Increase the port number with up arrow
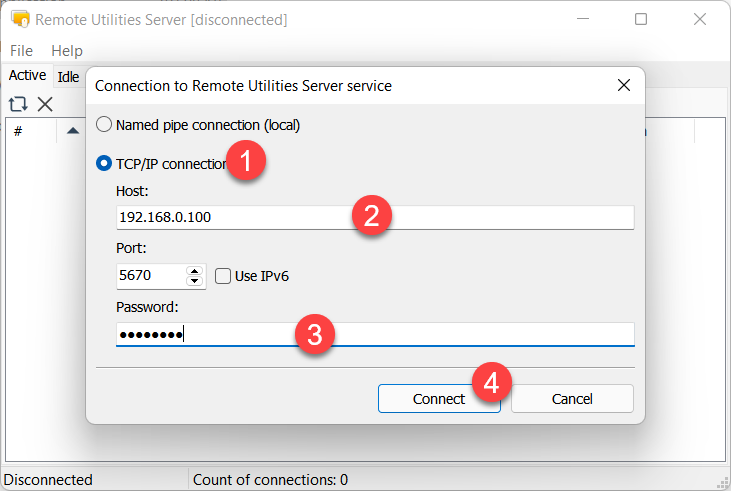 click(x=194, y=270)
